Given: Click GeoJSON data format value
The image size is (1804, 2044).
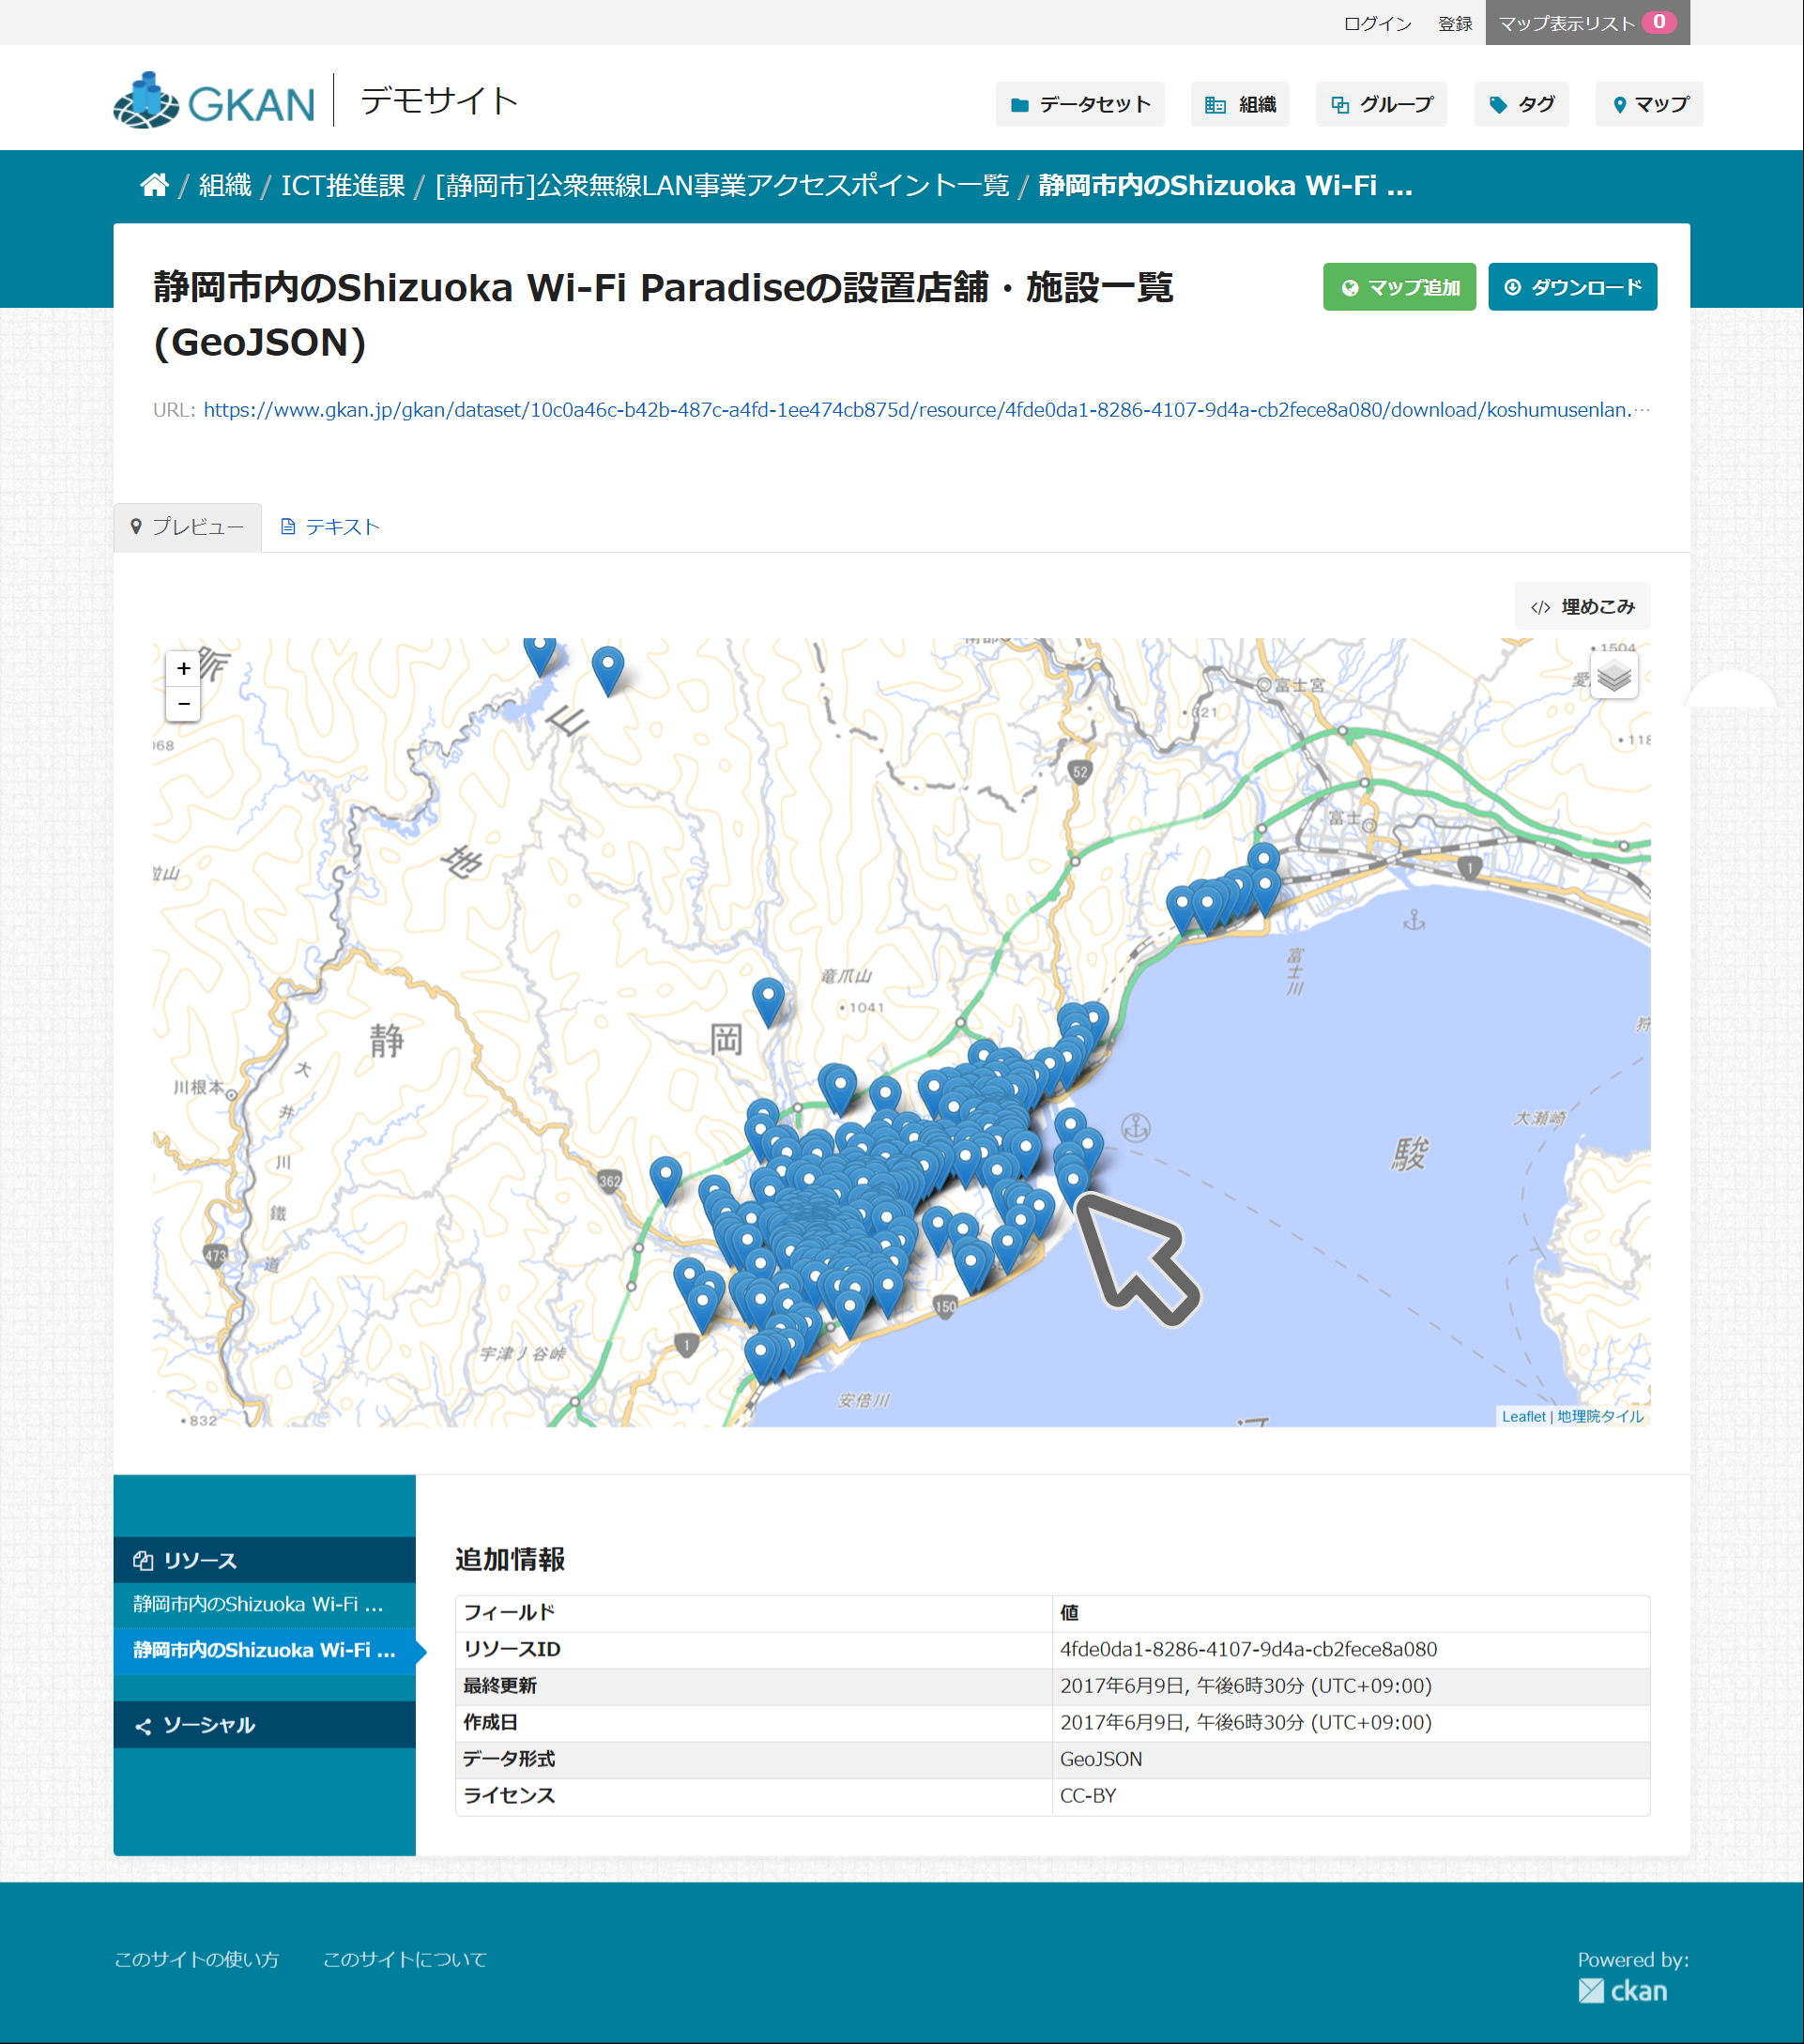Looking at the screenshot, I should tap(1101, 1759).
